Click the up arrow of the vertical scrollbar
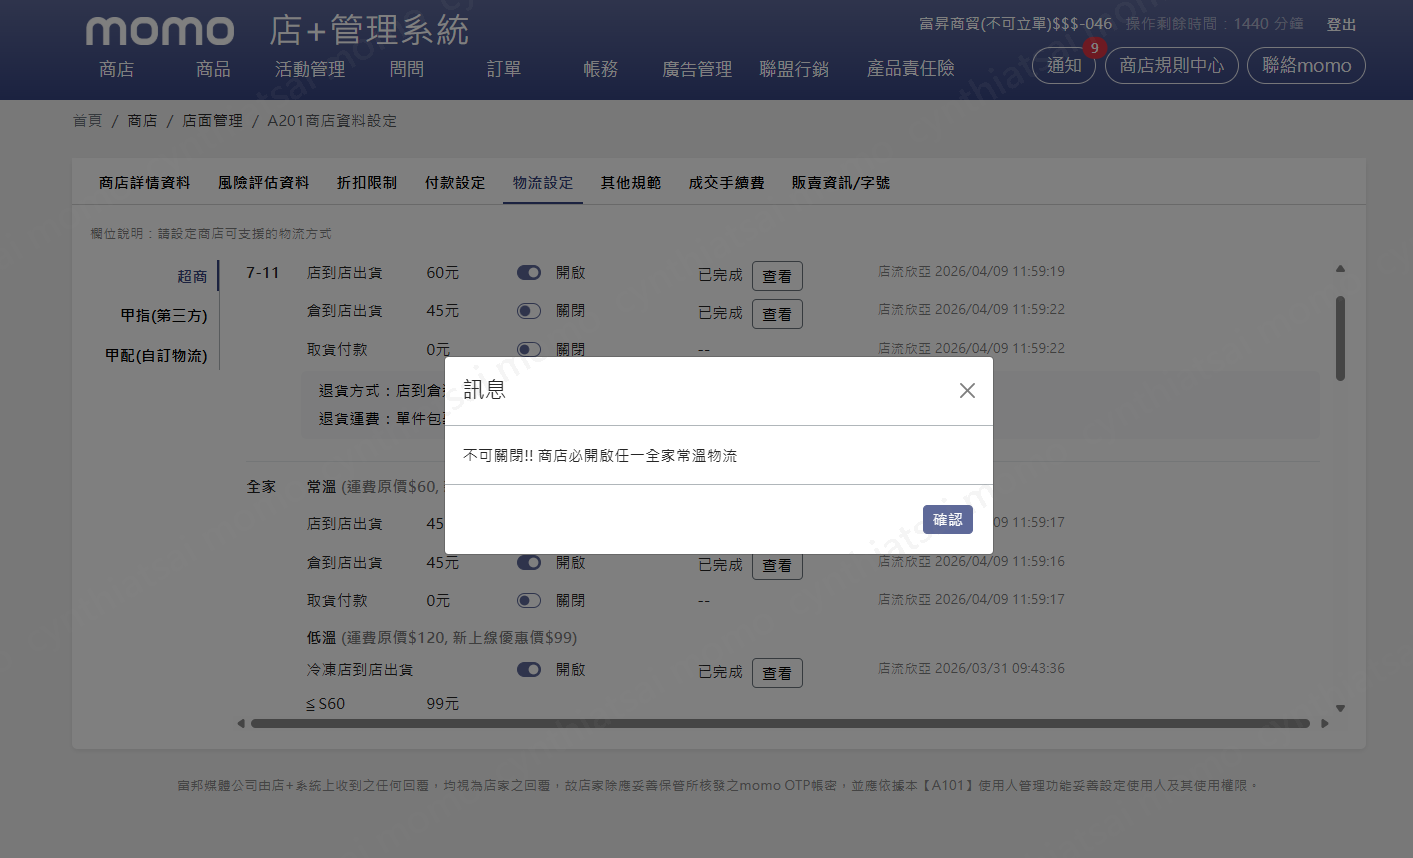 click(x=1340, y=269)
